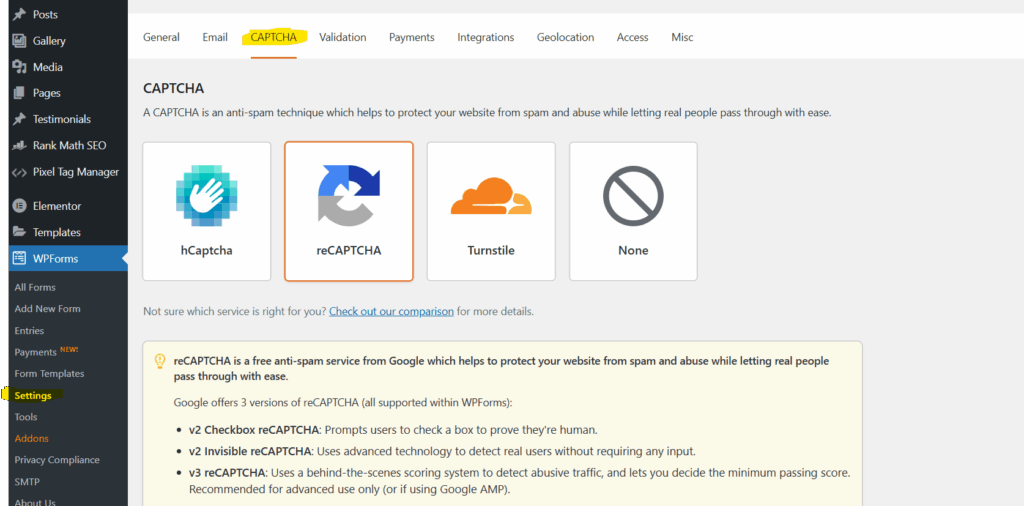Open Gallery via its sidebar icon
The height and width of the screenshot is (506, 1024).
[19, 41]
